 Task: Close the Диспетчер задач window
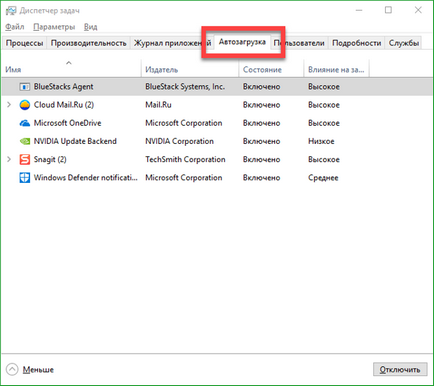[x=418, y=10]
